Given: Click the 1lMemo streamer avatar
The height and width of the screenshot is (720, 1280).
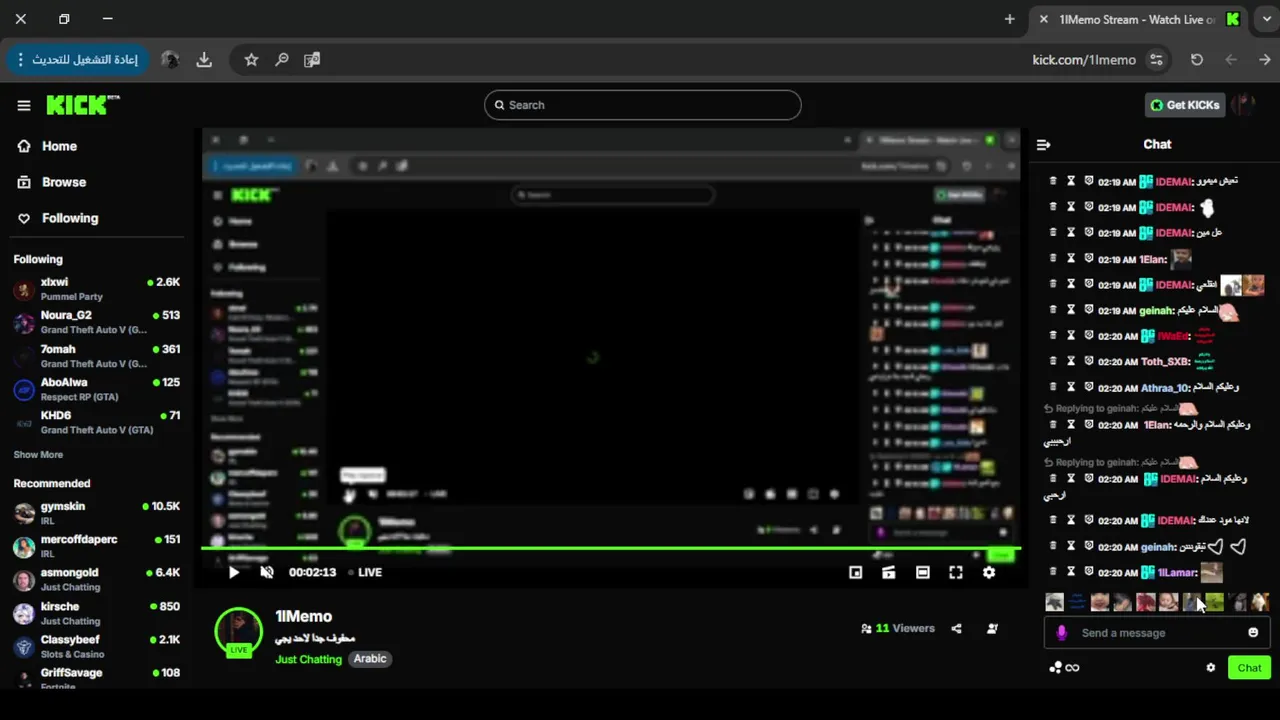Looking at the screenshot, I should click(239, 631).
